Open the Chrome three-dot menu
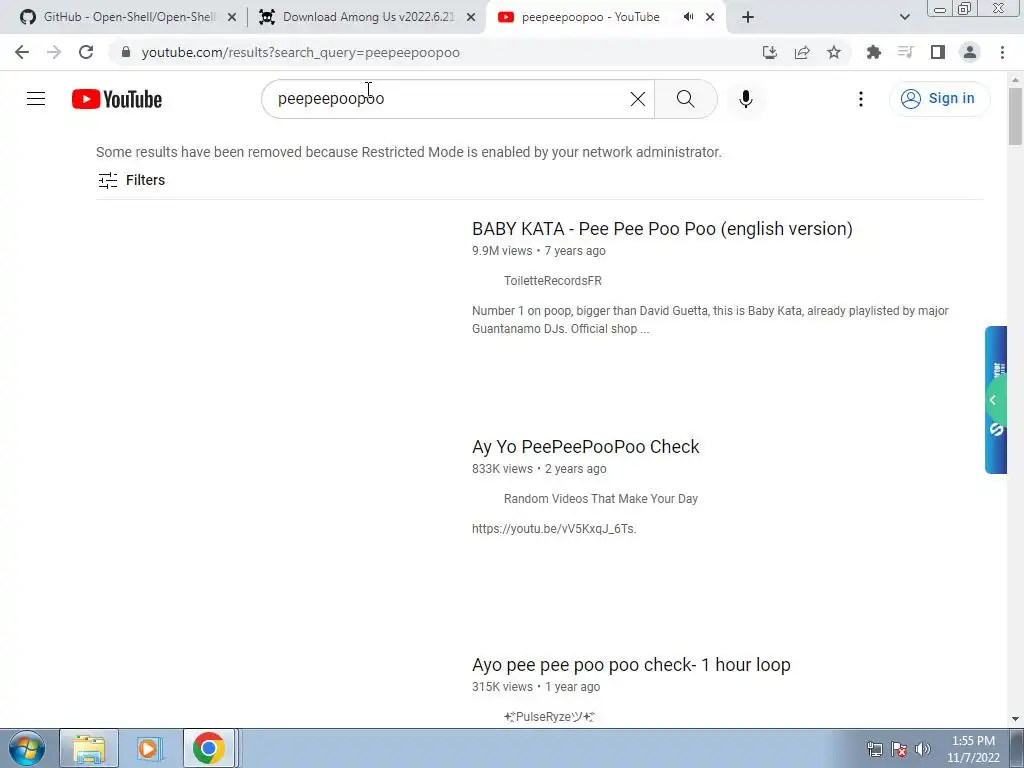Viewport: 1024px width, 768px height. (x=1002, y=52)
